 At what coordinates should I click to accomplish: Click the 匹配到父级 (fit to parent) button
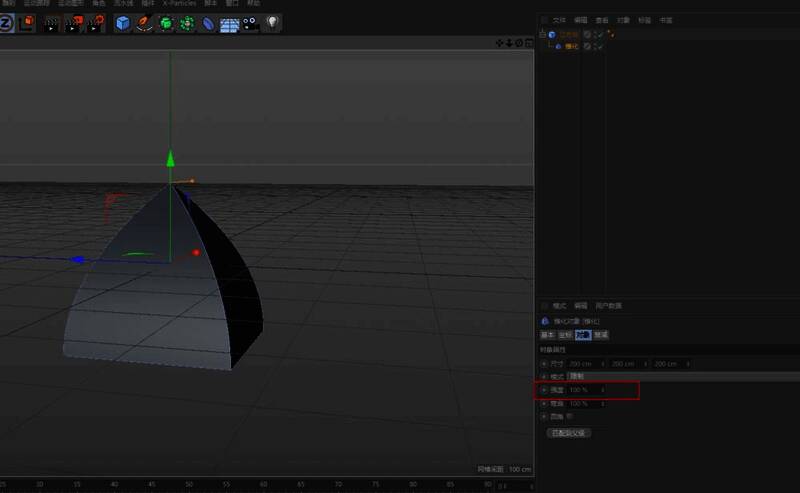pos(569,433)
